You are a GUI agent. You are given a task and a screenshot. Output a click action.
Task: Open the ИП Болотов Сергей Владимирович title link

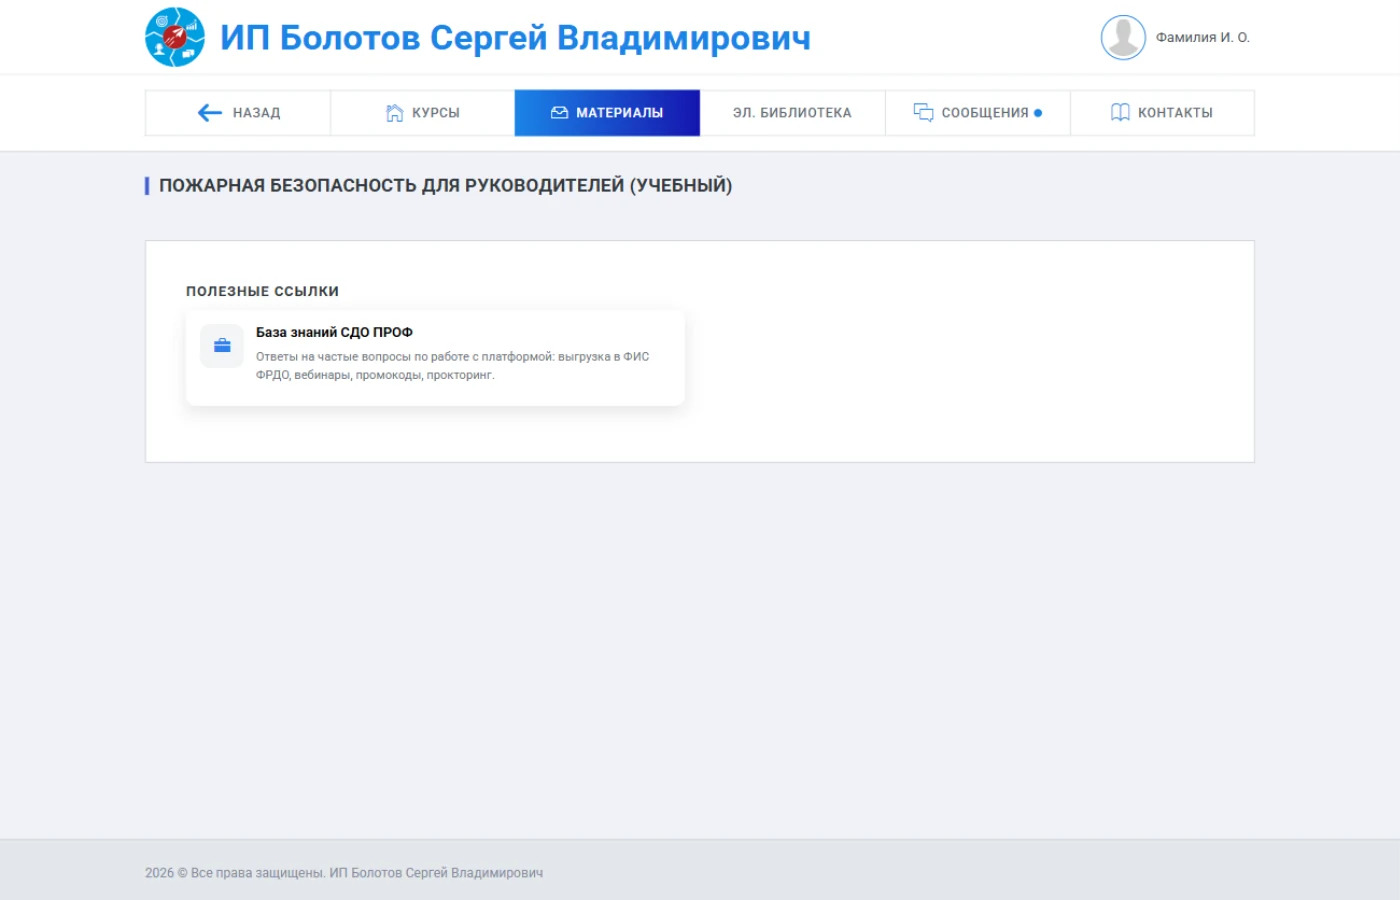(515, 37)
